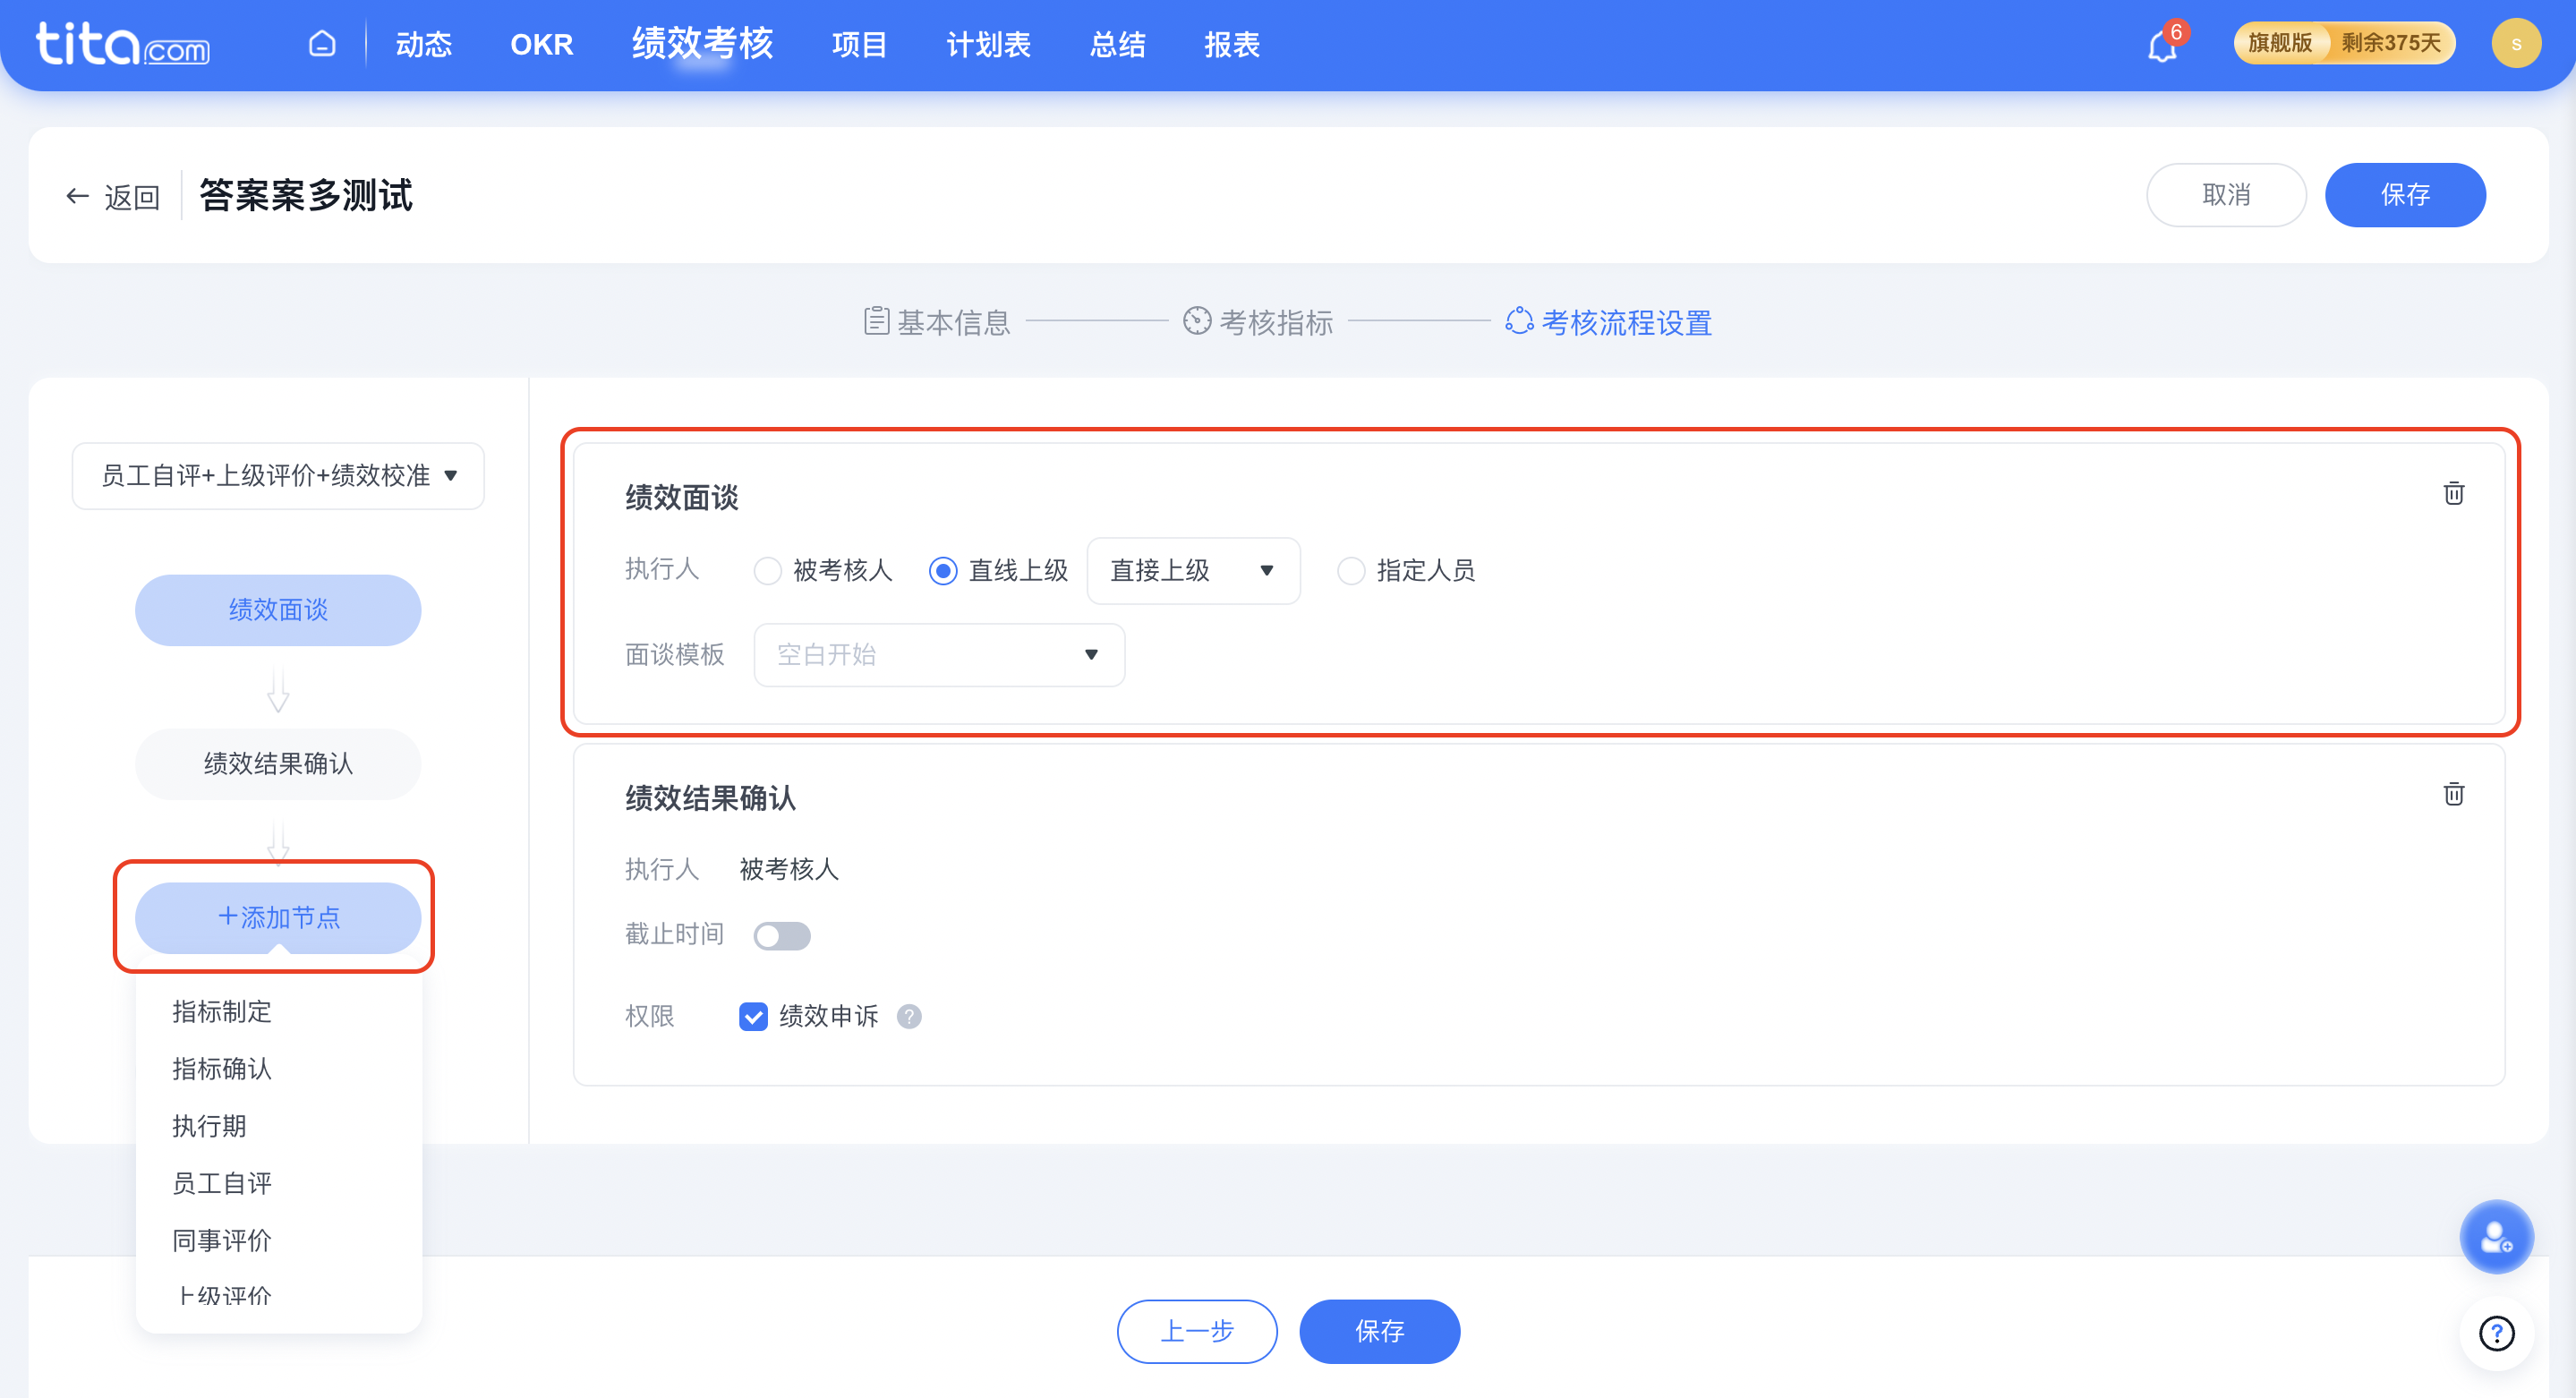Open the 报表 nav tab
This screenshot has width=2576, height=1398.
tap(1232, 44)
